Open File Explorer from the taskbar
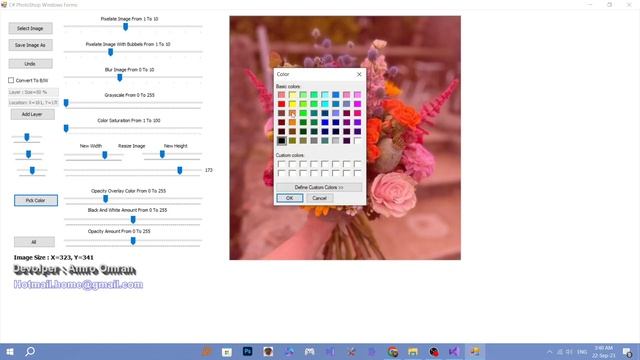640x360 pixels. [x=413, y=351]
